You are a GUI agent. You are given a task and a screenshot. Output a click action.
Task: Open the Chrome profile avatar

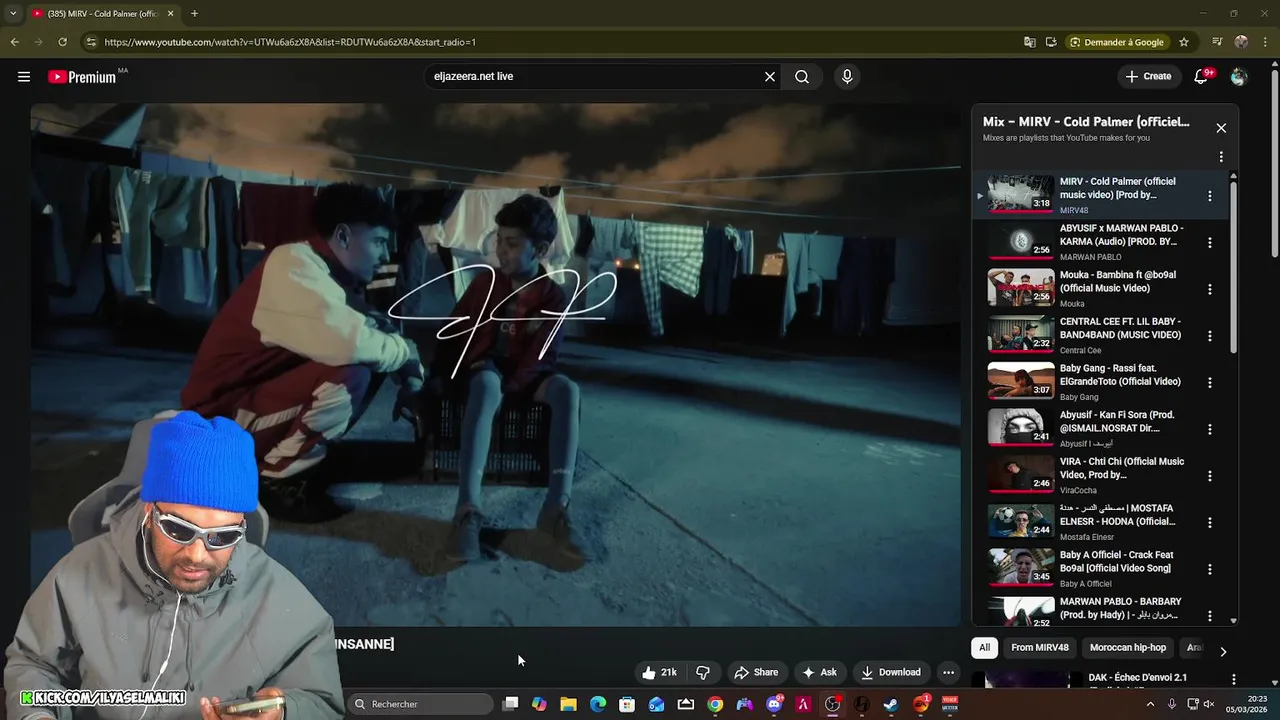click(1241, 42)
